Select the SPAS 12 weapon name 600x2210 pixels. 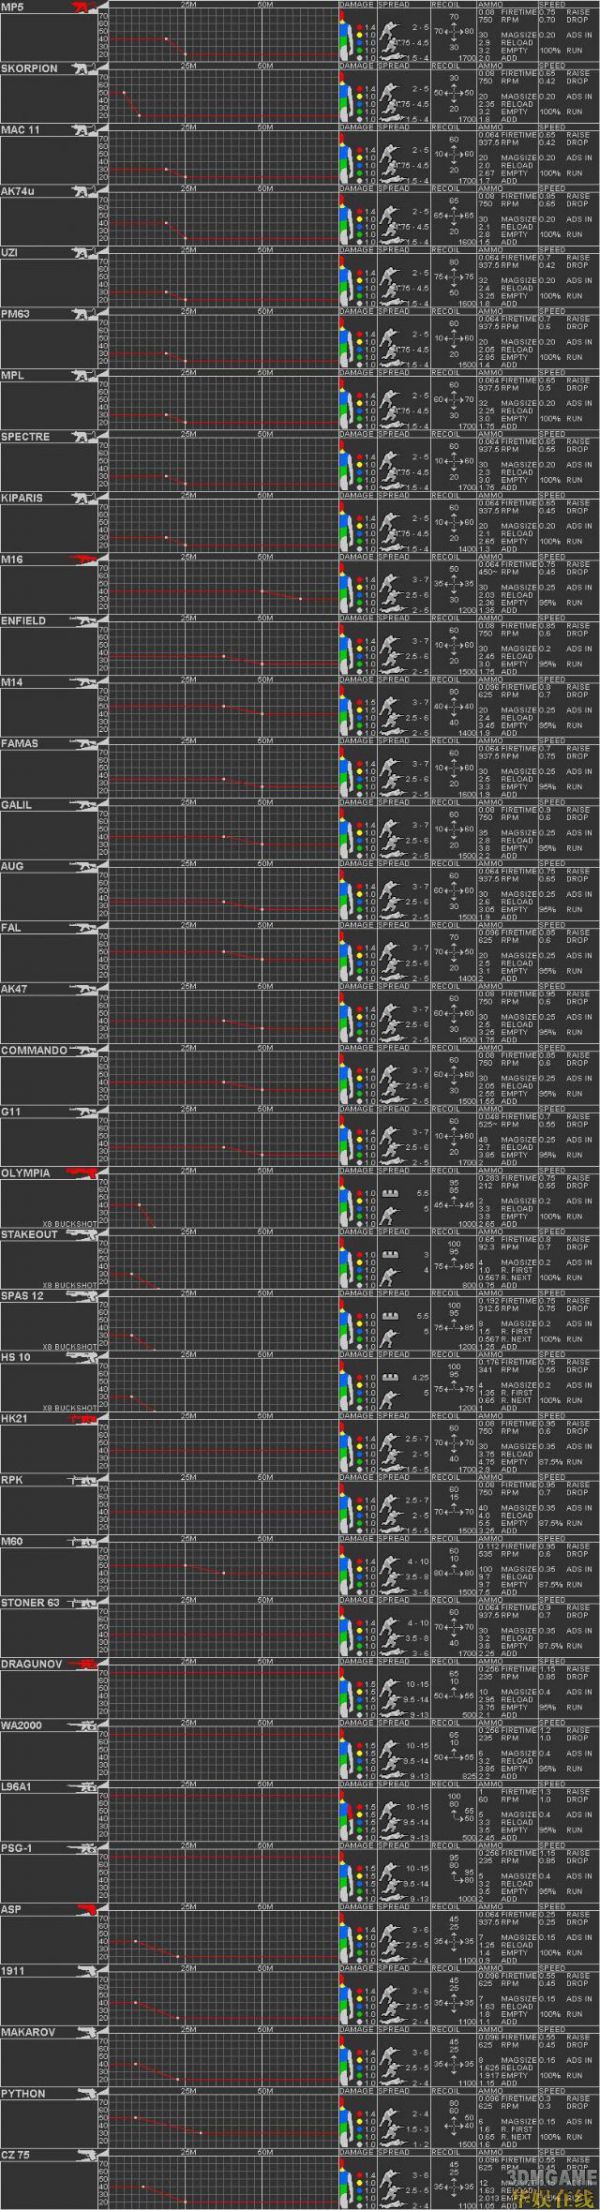click(22, 1296)
